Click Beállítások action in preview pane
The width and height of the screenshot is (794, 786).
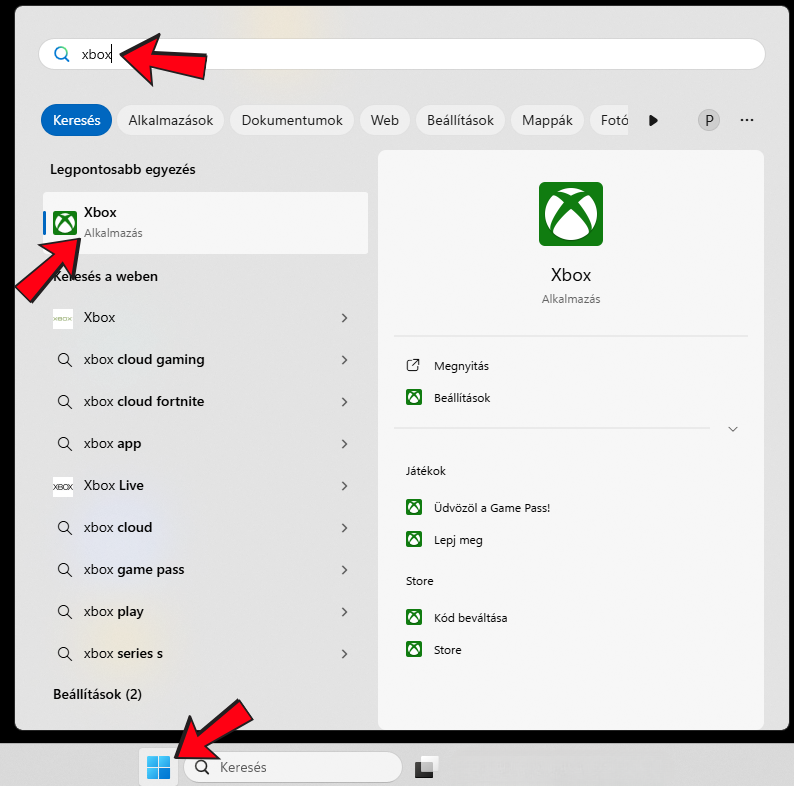(x=462, y=398)
